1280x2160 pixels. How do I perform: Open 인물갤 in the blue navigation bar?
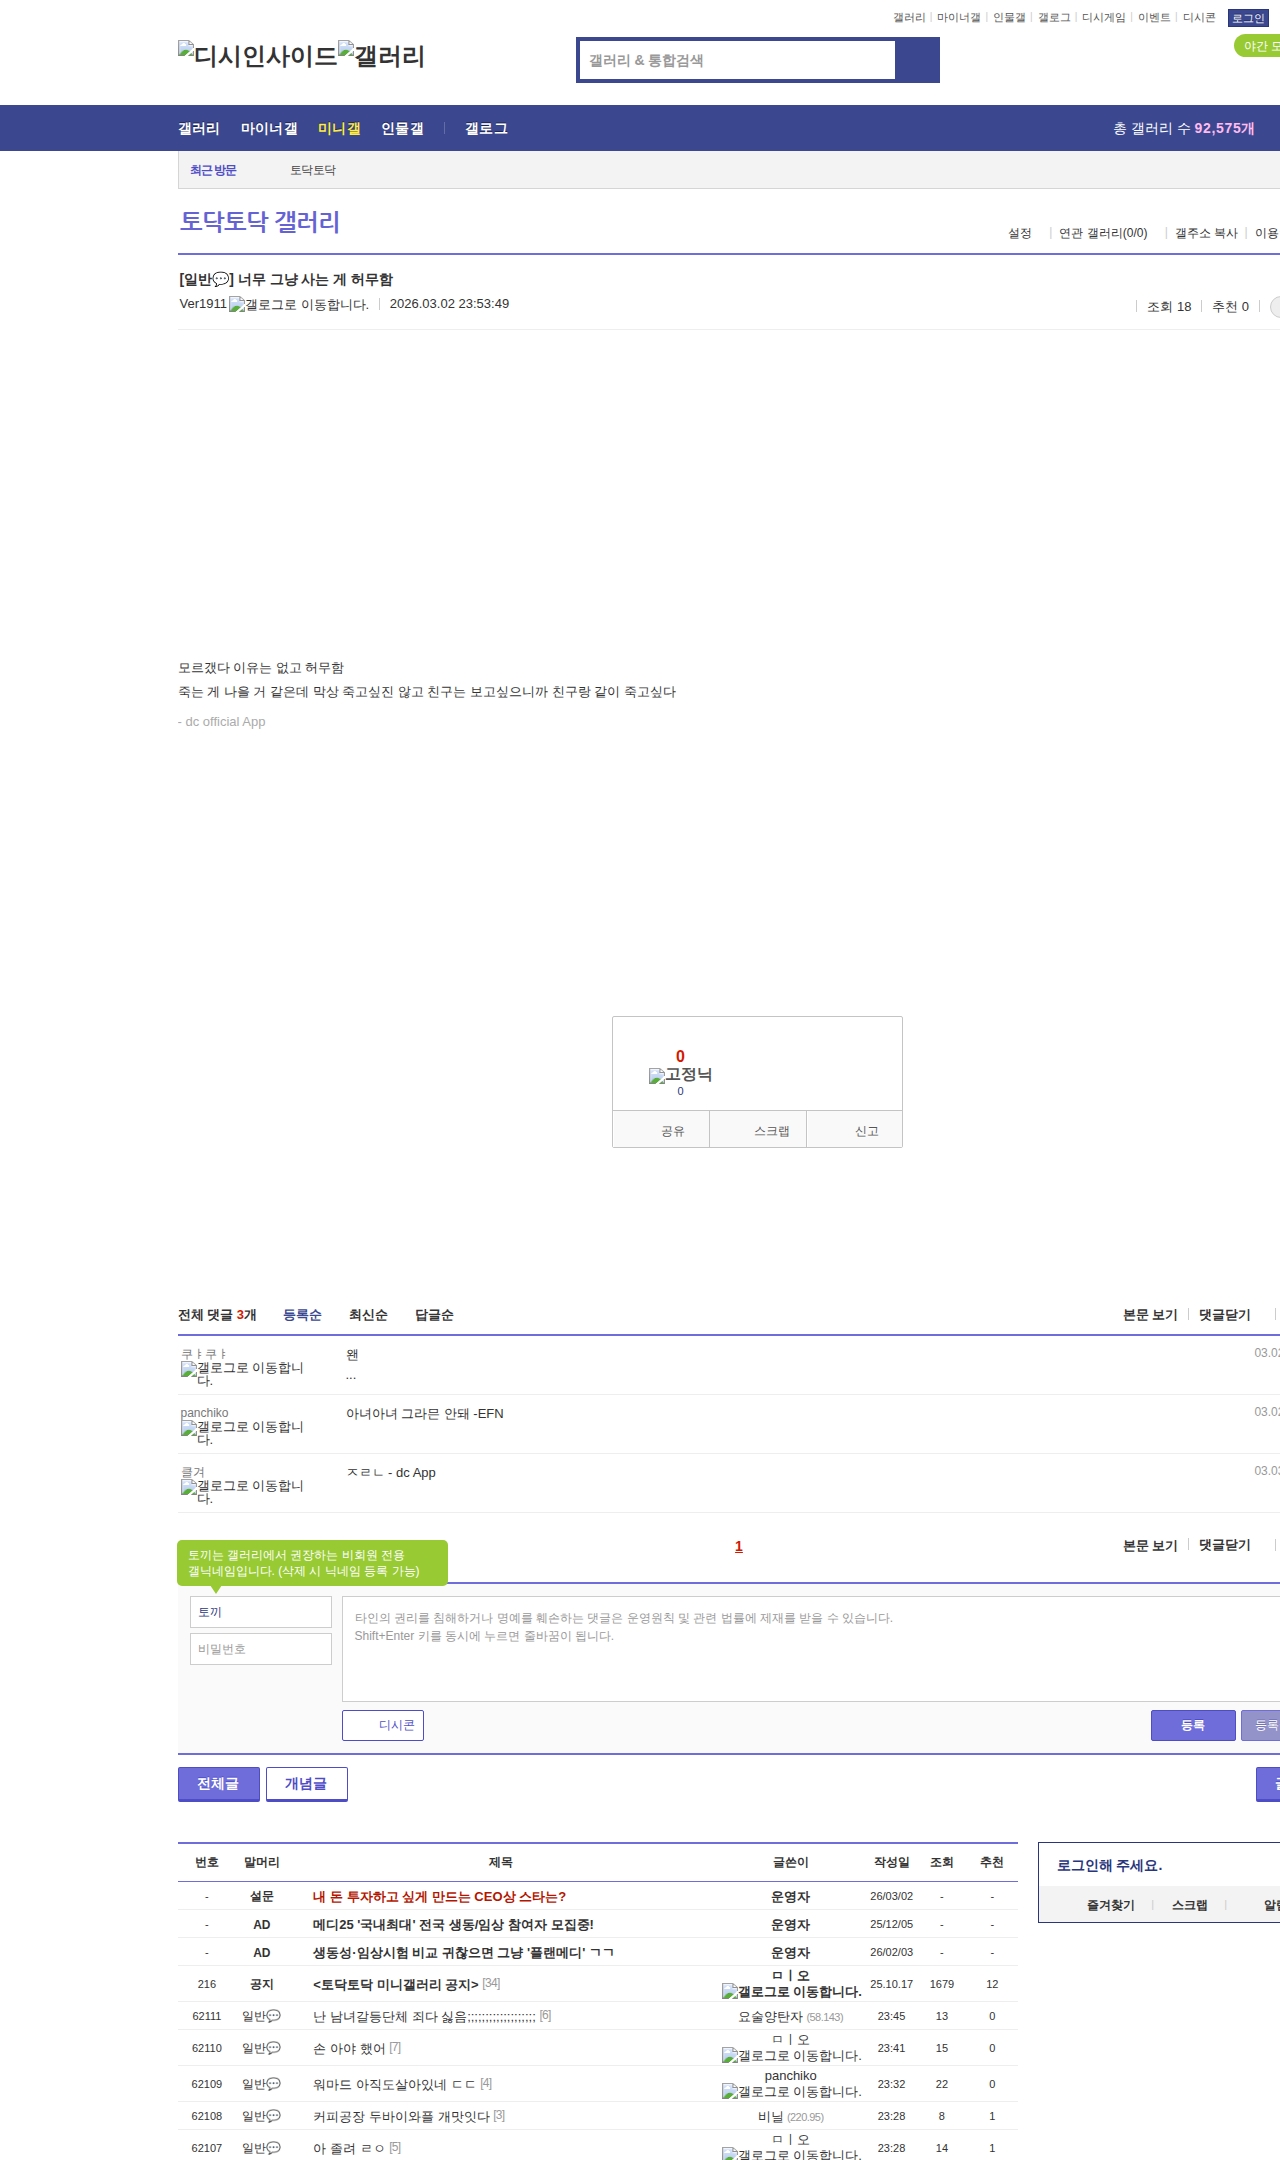click(402, 129)
